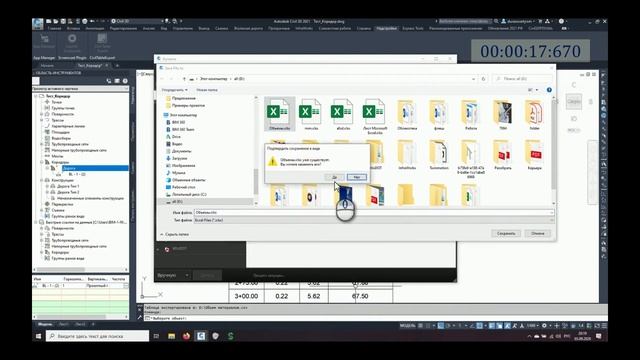Open the Анализ ribbon tab
This screenshot has height=360, width=640.
click(x=149, y=29)
